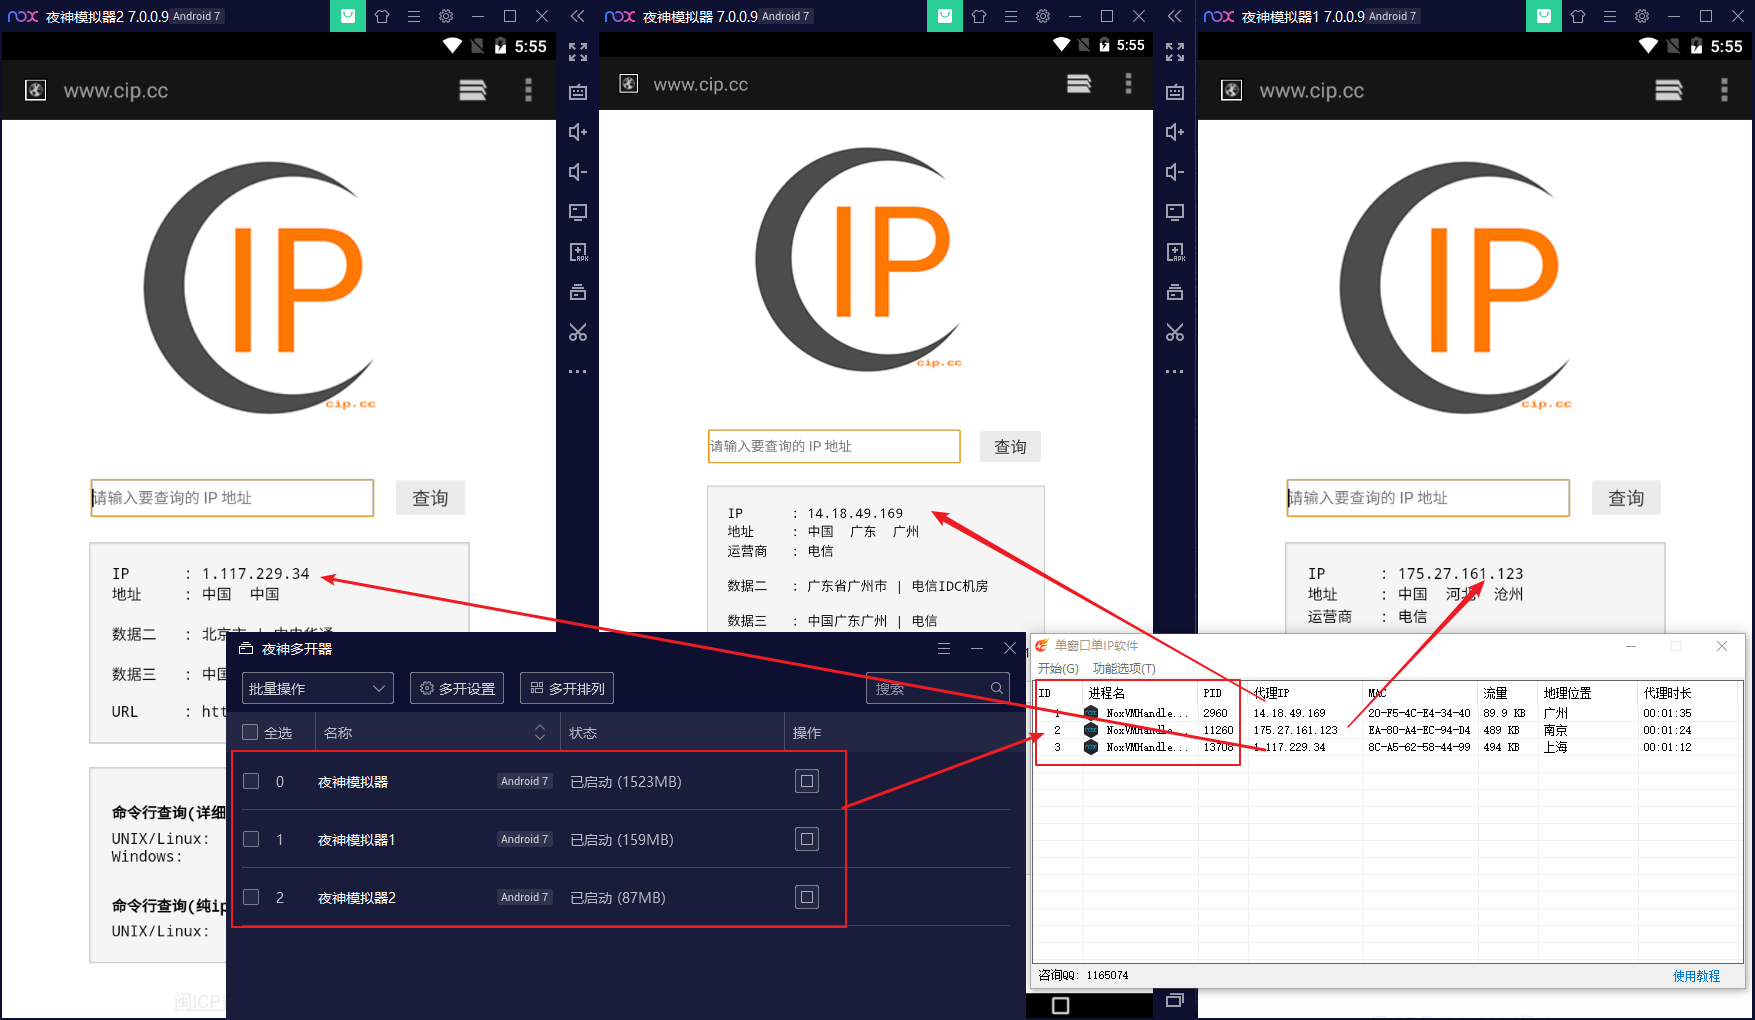Show more tools in unnumbered 夜神模拟器 sidebar
This screenshot has height=1020, width=1755.
1175,372
